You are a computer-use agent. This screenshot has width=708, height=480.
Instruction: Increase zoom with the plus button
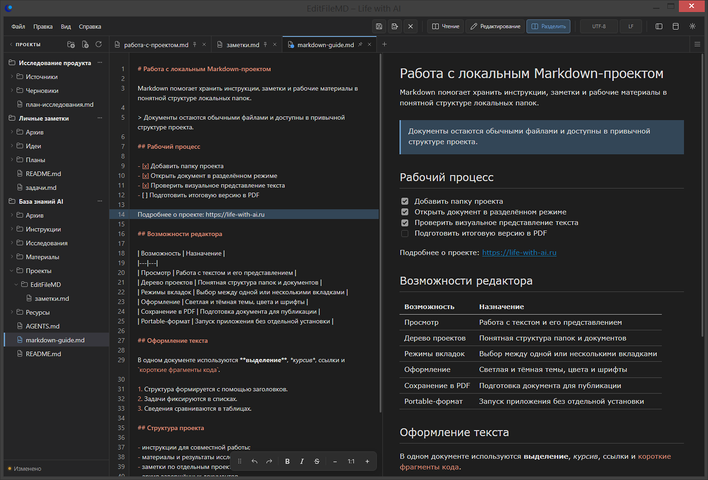tap(367, 461)
